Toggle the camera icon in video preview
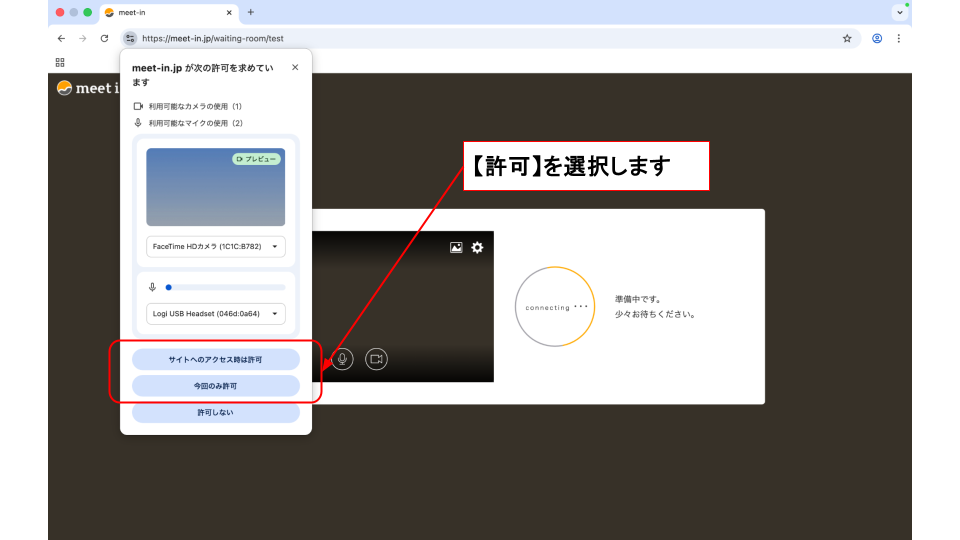This screenshot has height=540, width=960. pyautogui.click(x=376, y=359)
